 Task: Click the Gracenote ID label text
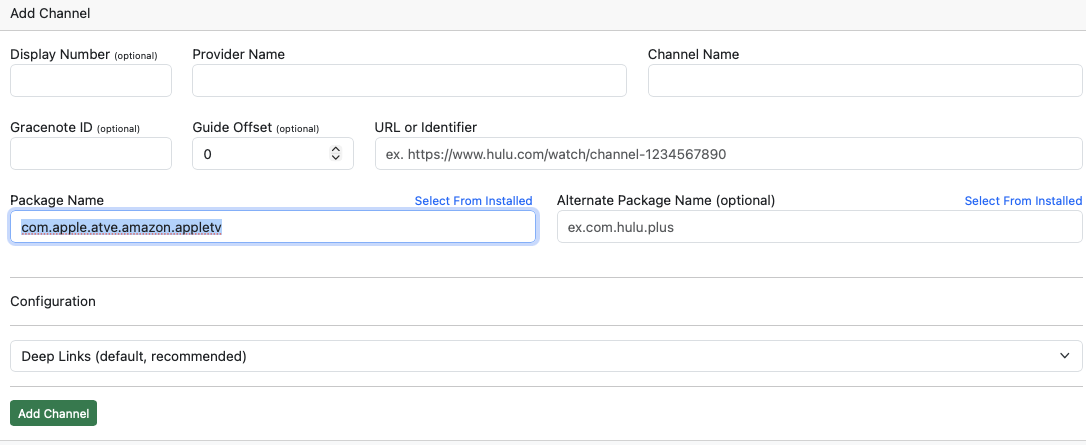pos(51,127)
